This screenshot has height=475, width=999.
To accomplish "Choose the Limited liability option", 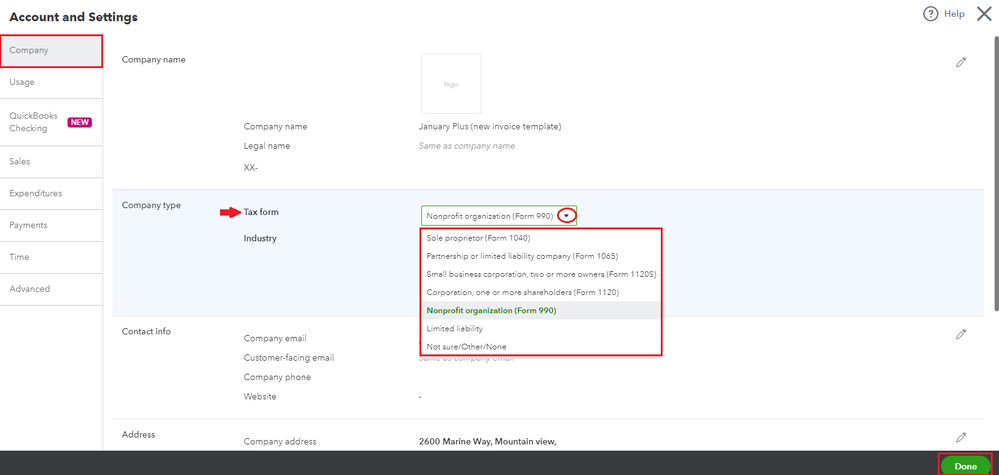I will click(x=541, y=329).
